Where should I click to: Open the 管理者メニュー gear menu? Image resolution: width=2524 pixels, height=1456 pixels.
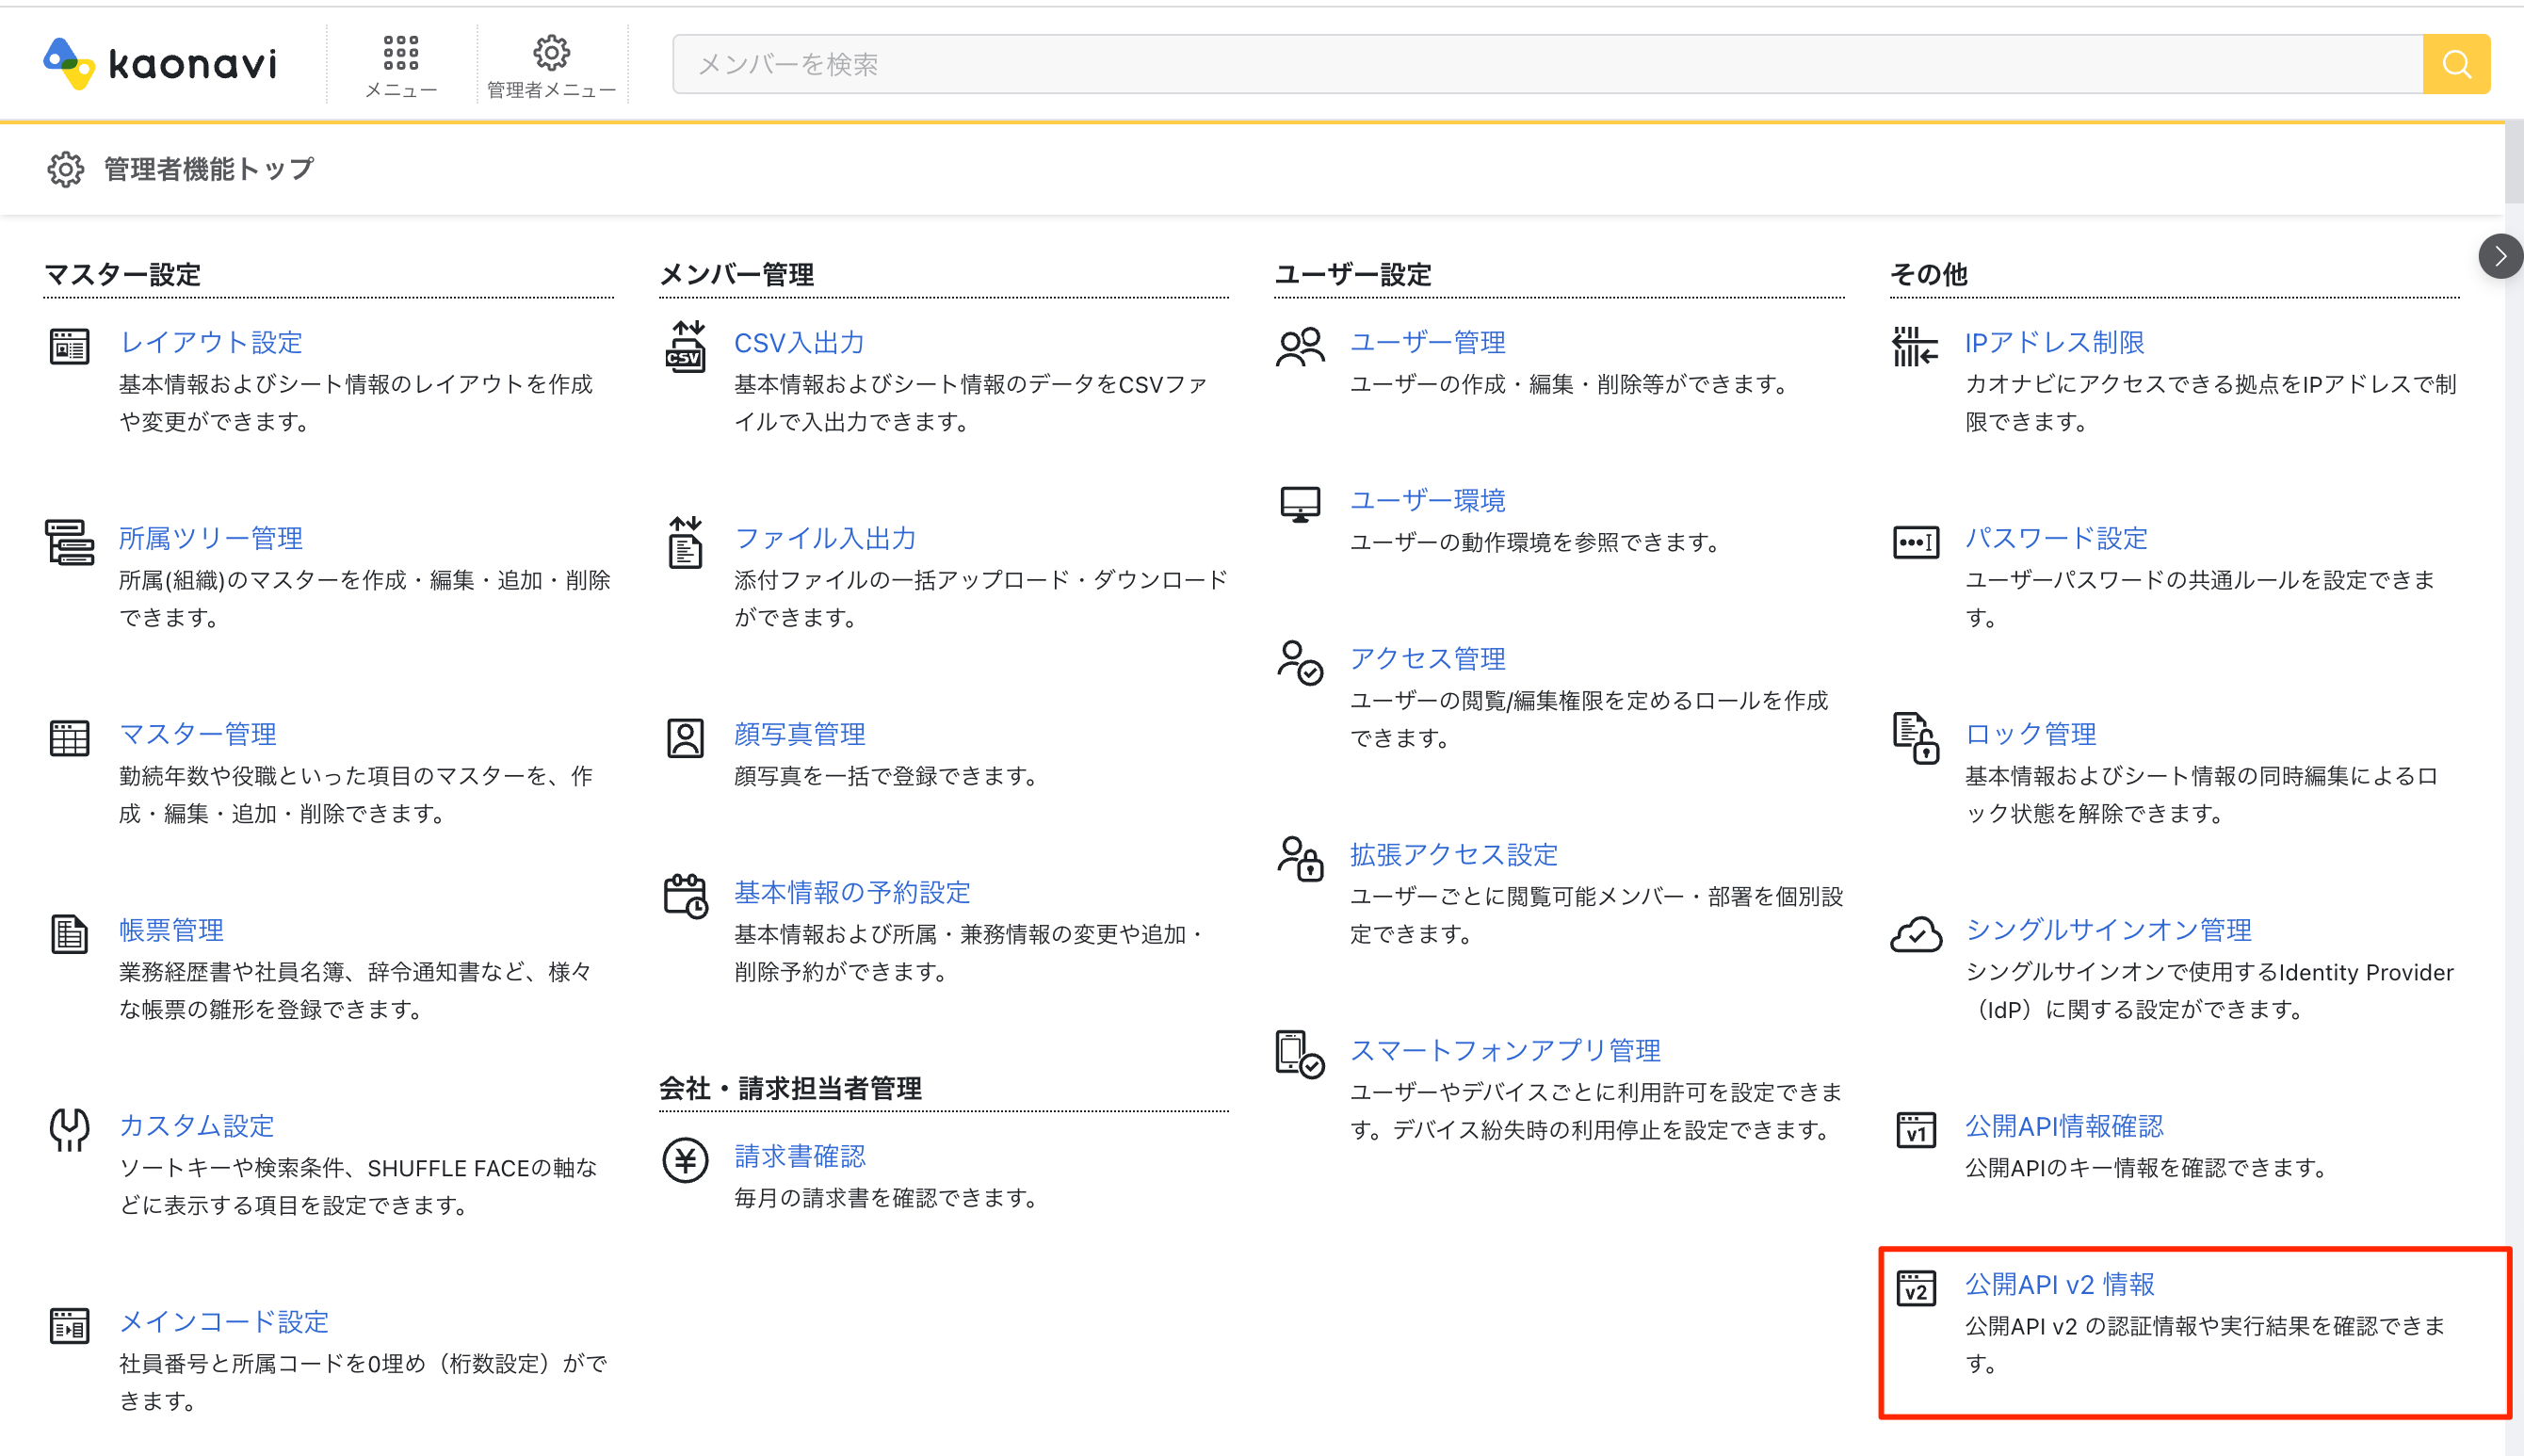point(551,66)
